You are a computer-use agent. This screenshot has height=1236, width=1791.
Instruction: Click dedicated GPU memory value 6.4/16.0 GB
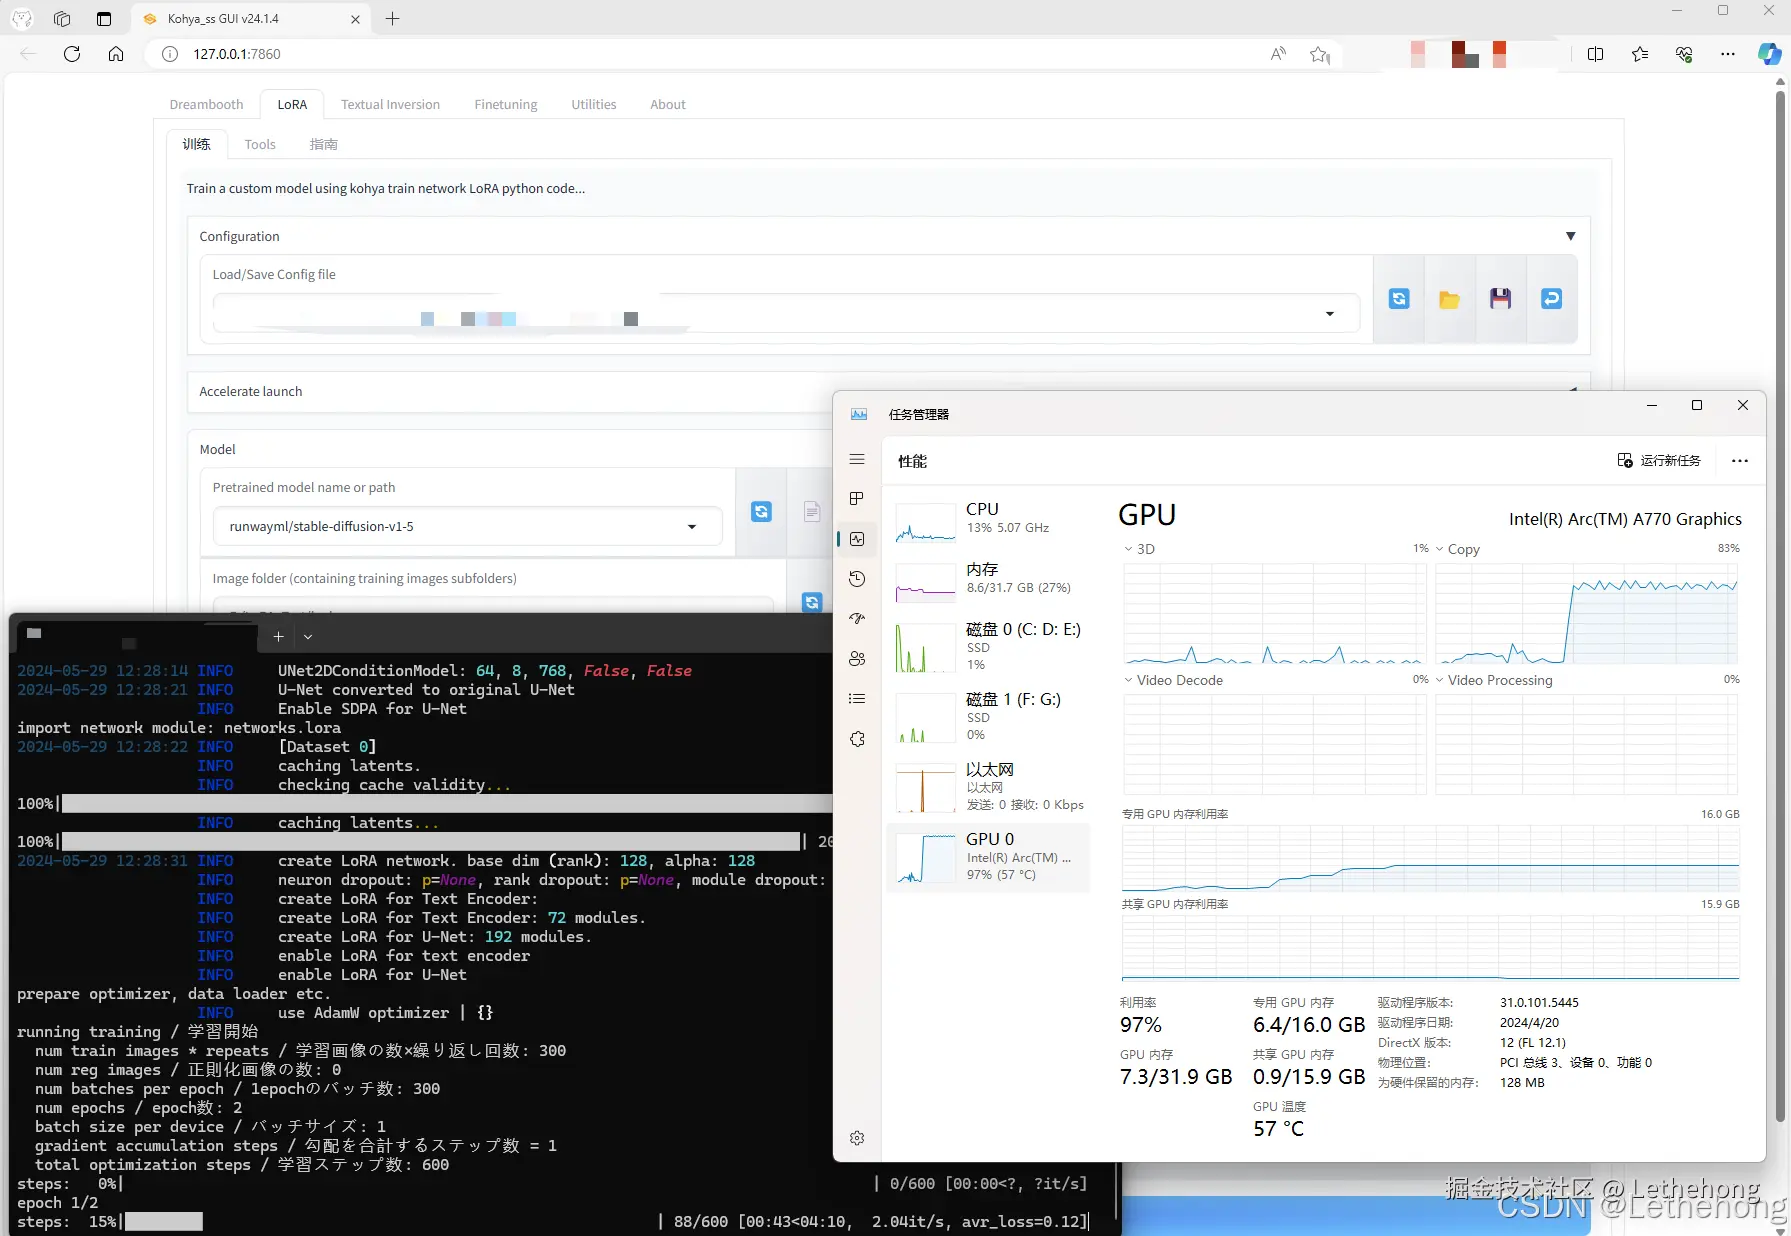(1309, 1025)
